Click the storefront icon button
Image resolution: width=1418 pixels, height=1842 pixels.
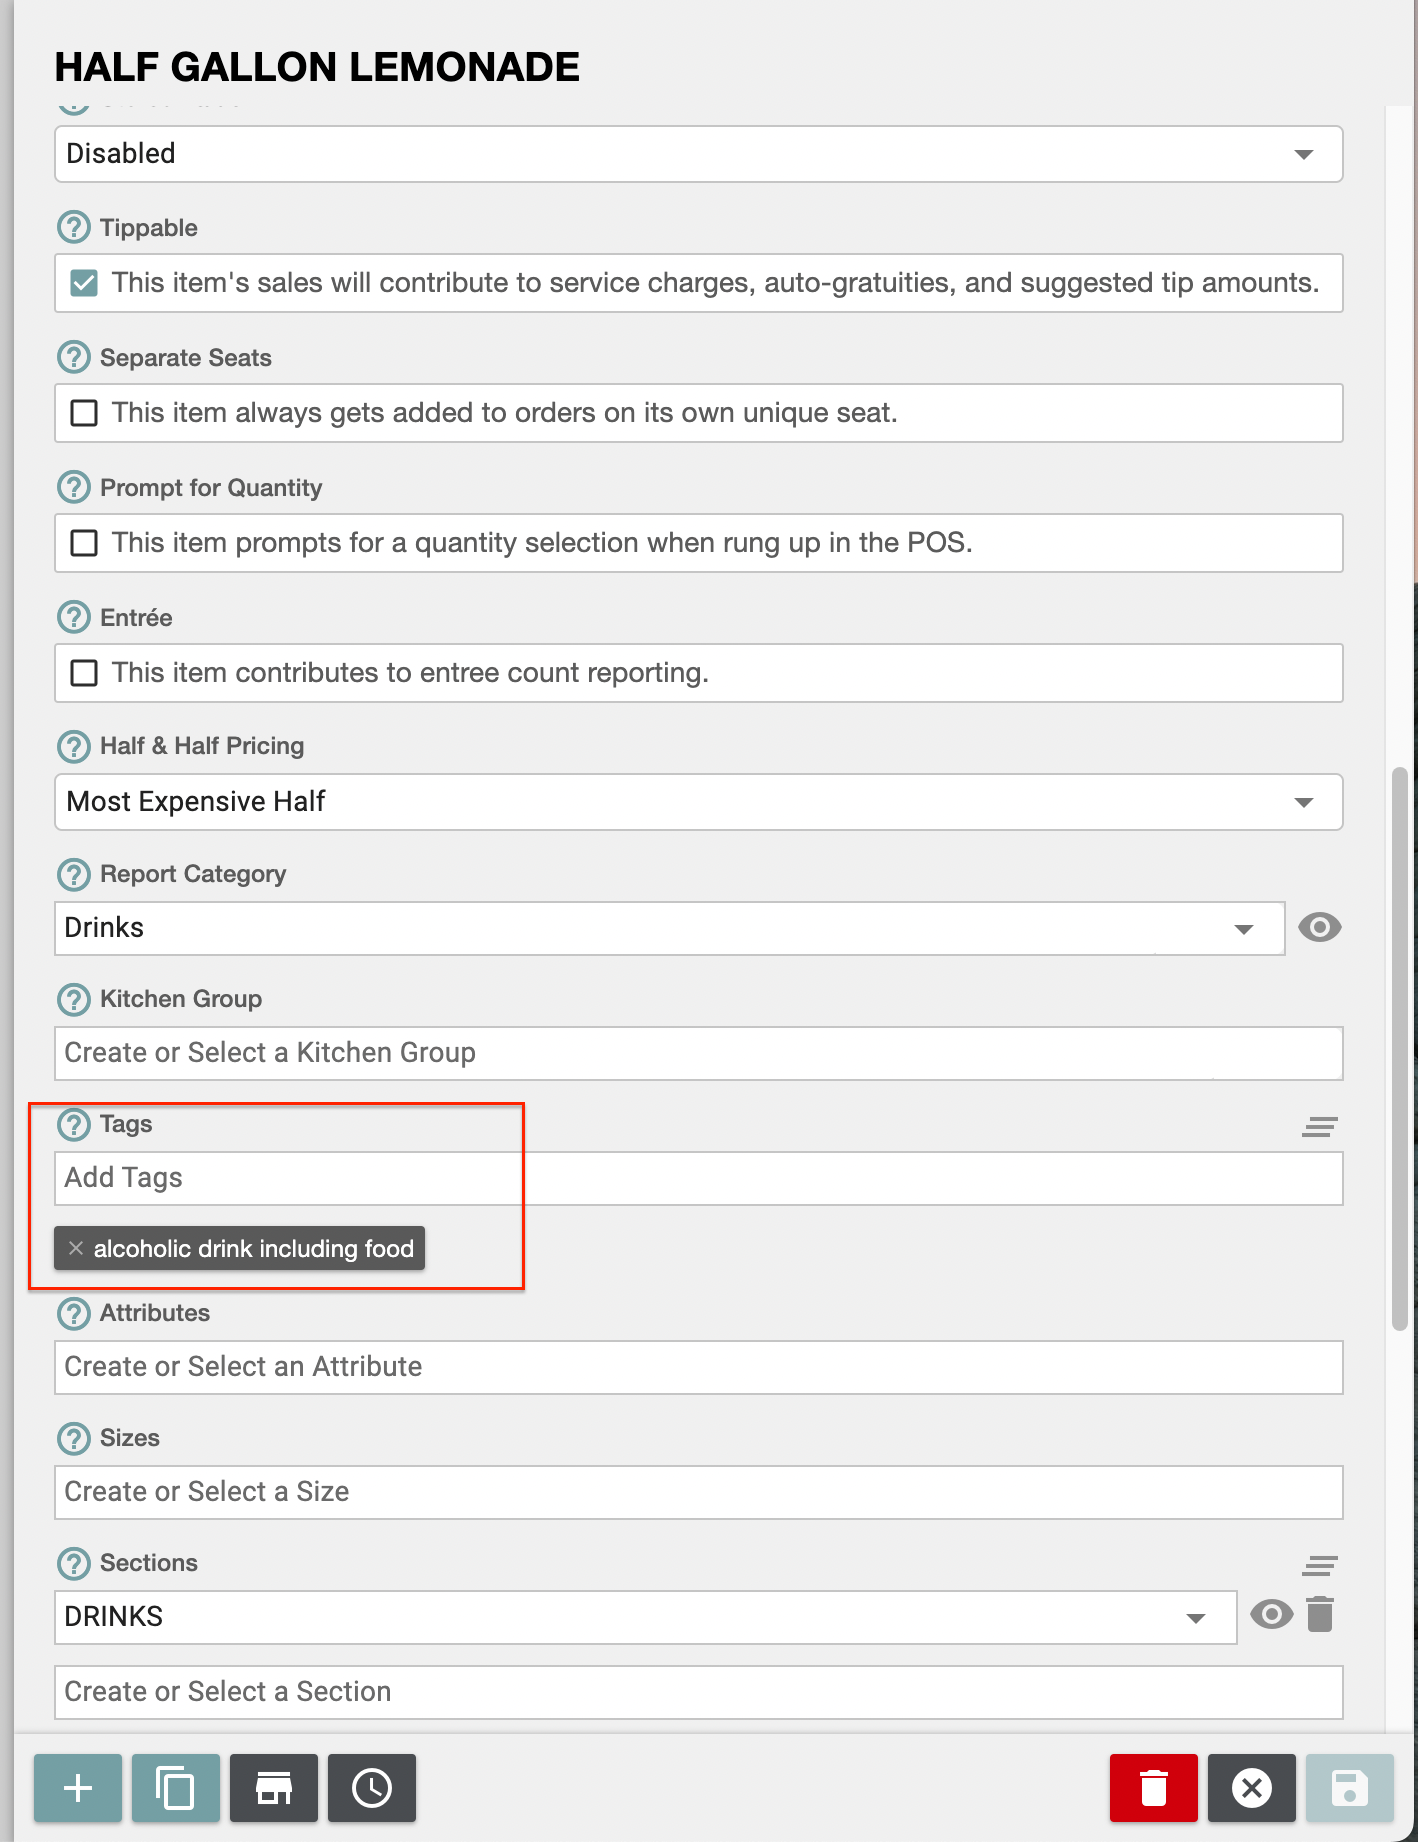tap(274, 1787)
